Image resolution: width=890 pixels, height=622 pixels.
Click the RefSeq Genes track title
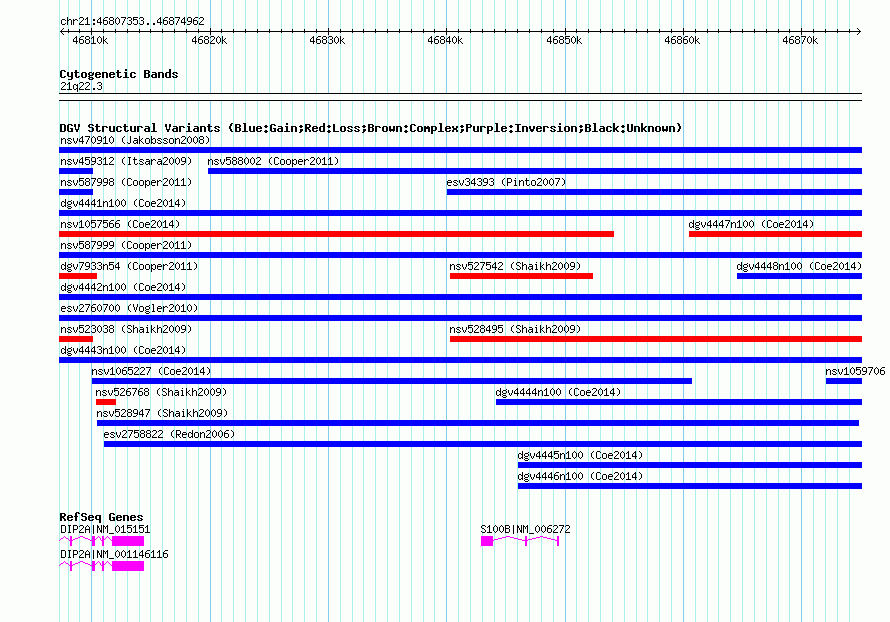[x=101, y=517]
